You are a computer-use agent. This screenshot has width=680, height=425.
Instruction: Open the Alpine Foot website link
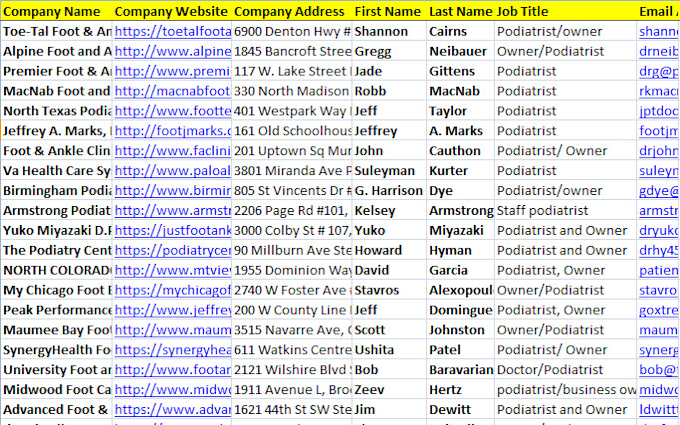pyautogui.click(x=173, y=51)
